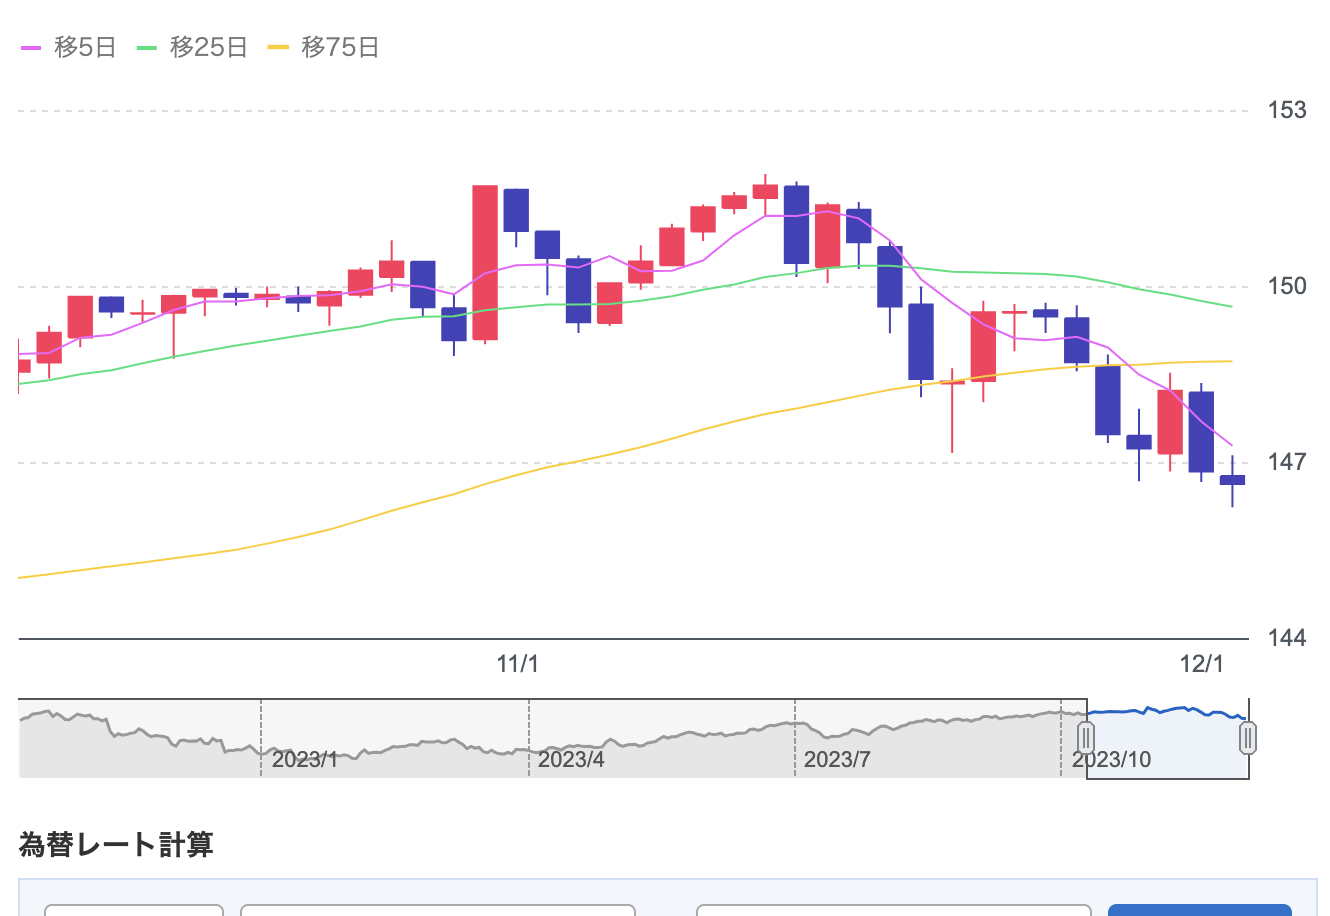Click the 2023/4 marker in overview chart
This screenshot has height=916, width=1330.
coord(570,759)
